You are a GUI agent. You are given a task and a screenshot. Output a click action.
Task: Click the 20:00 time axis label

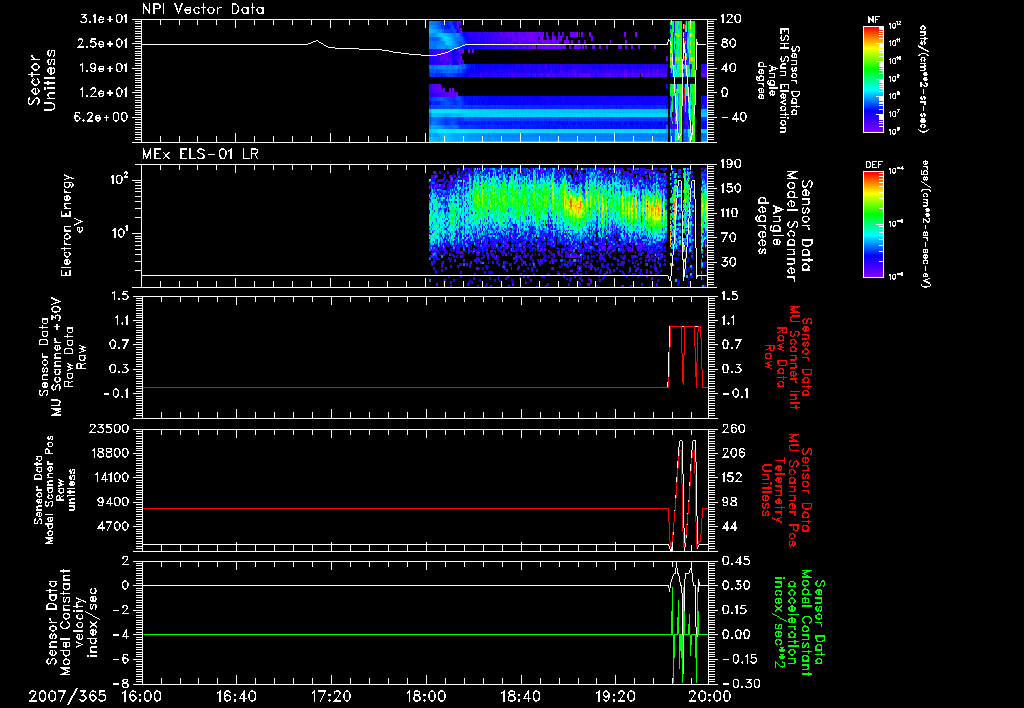point(710,696)
